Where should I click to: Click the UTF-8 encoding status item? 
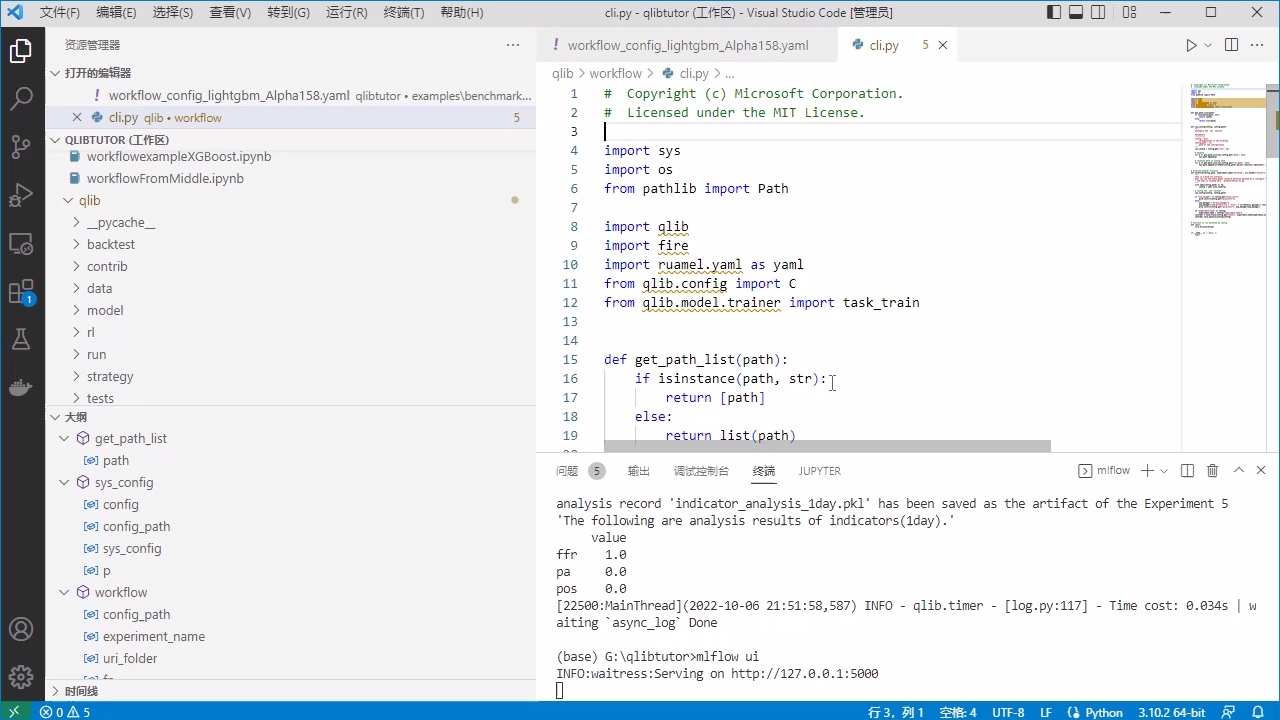(1007, 712)
